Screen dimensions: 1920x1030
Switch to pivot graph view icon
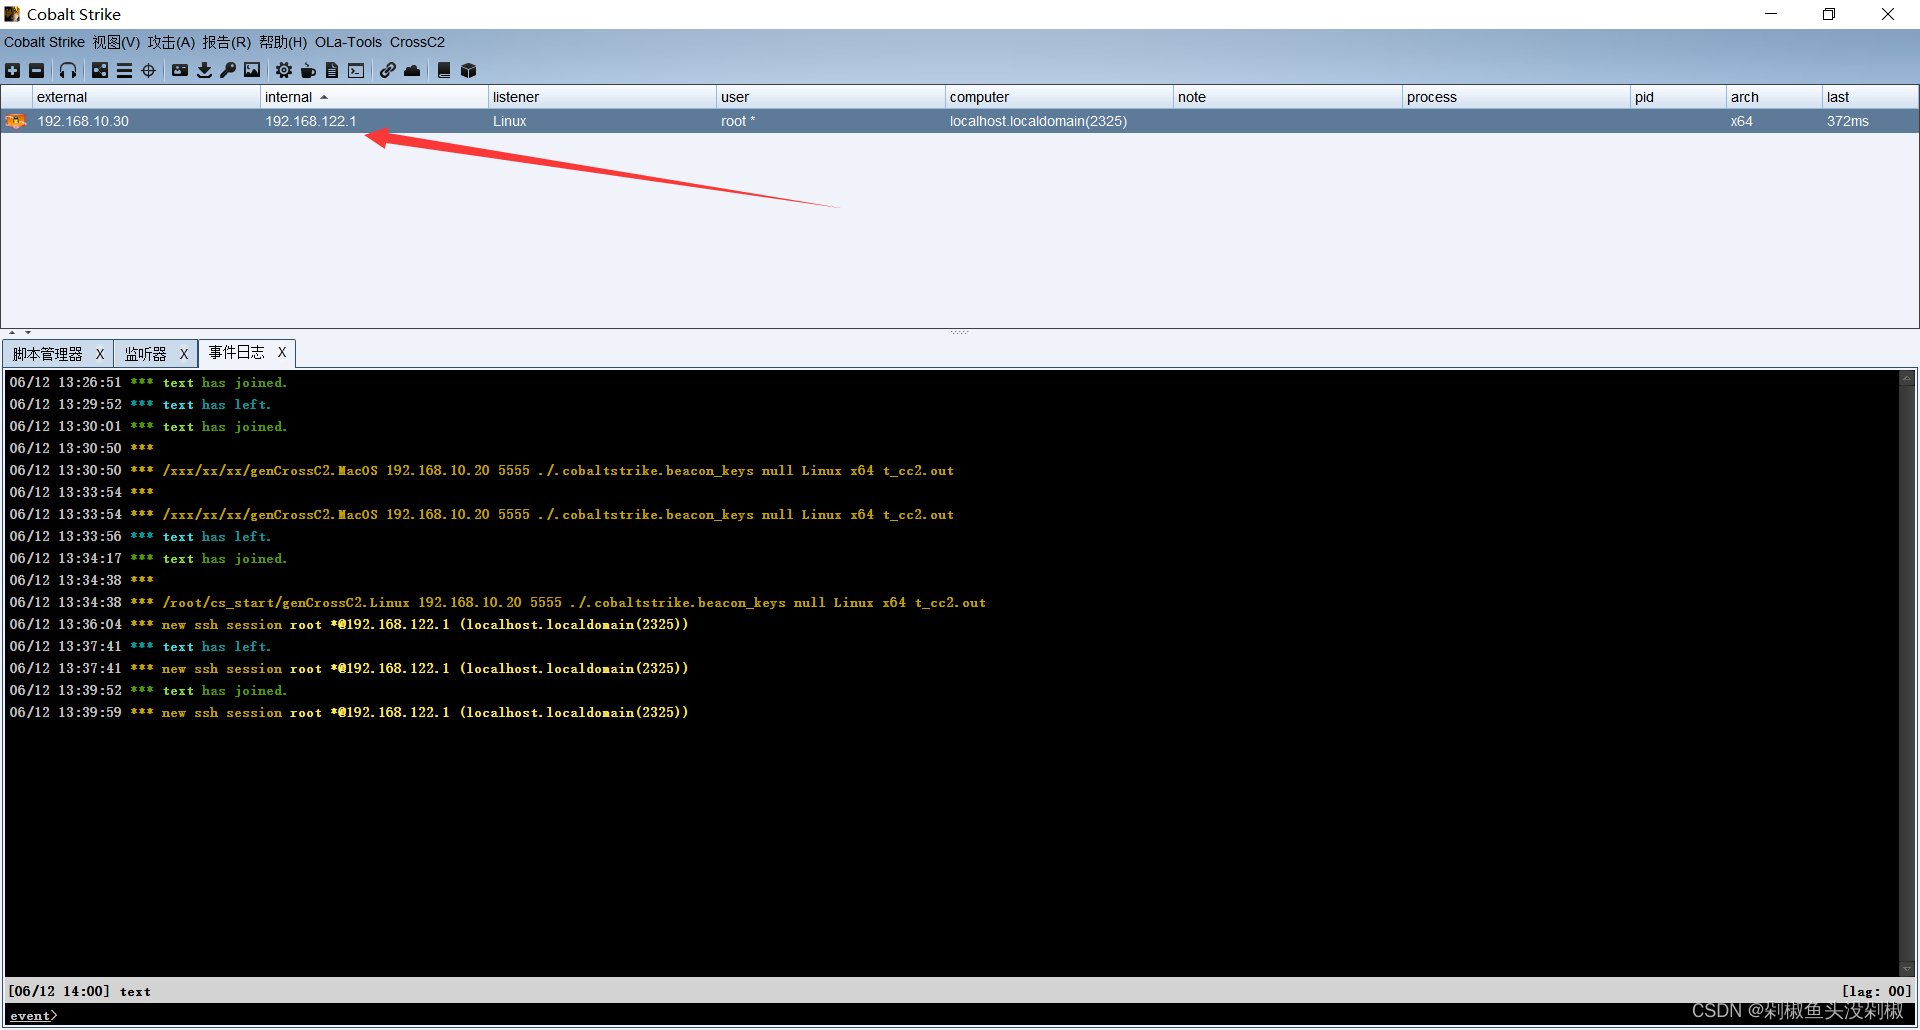click(x=100, y=70)
